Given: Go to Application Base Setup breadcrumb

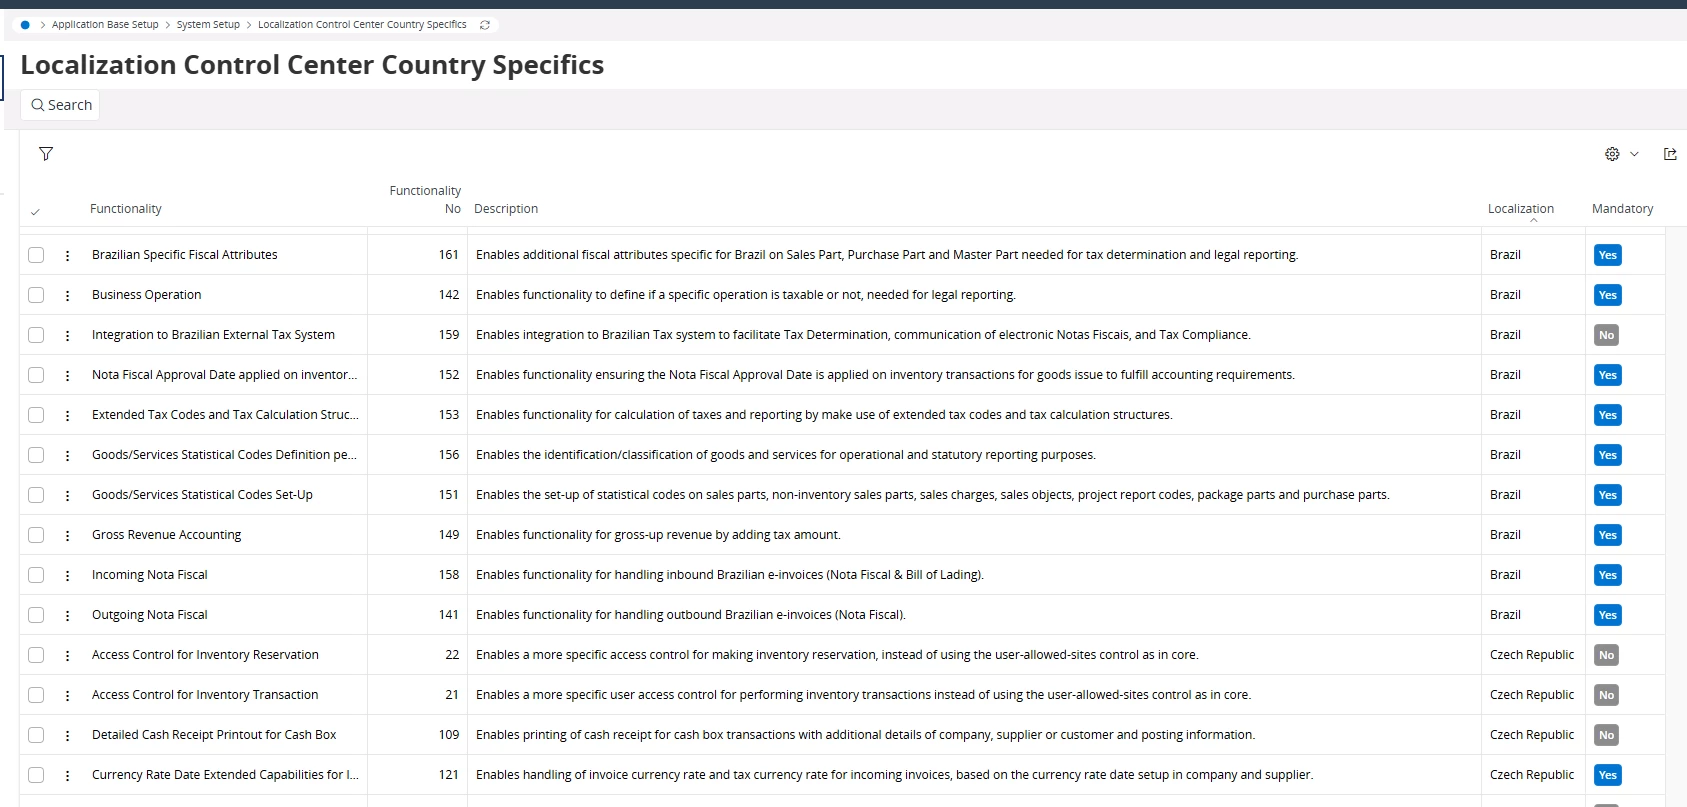Looking at the screenshot, I should pyautogui.click(x=105, y=25).
